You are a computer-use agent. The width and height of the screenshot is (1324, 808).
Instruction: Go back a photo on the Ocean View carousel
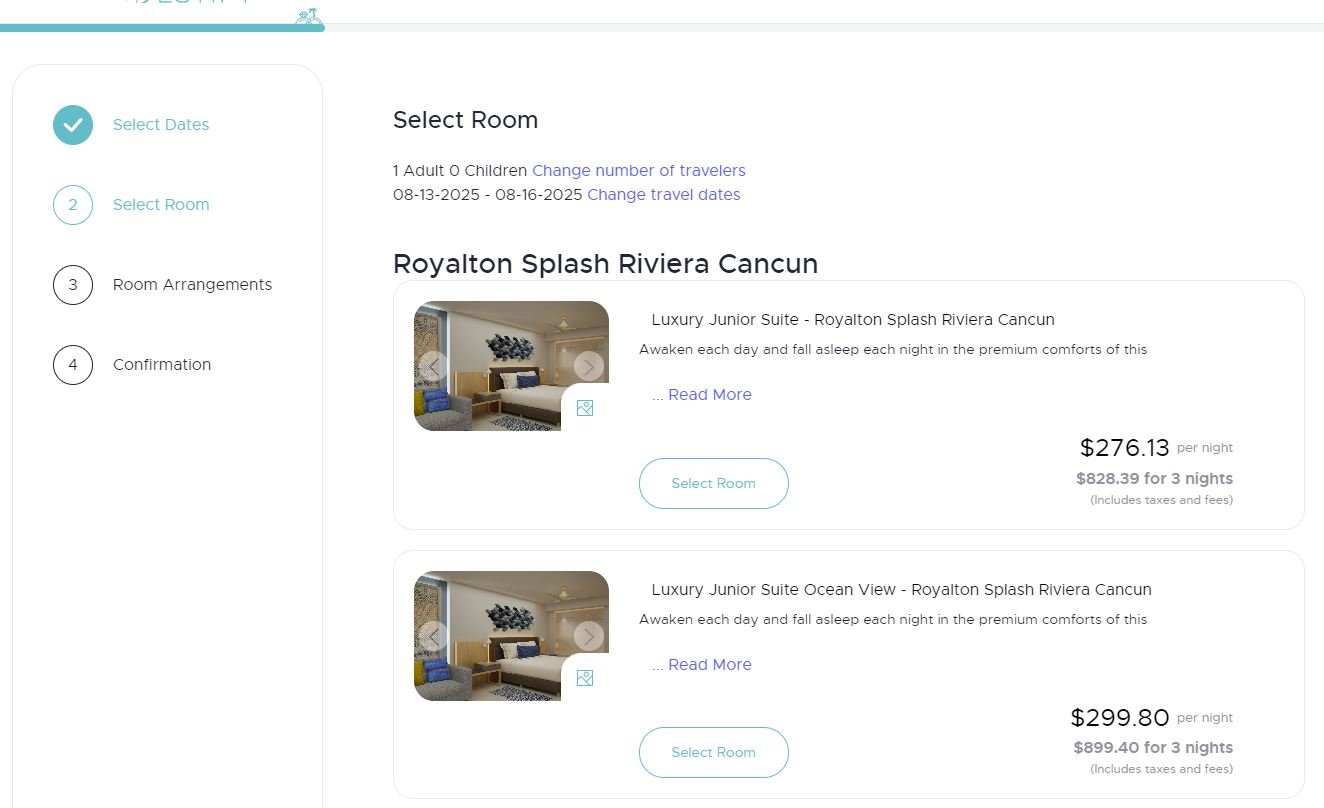(x=432, y=636)
